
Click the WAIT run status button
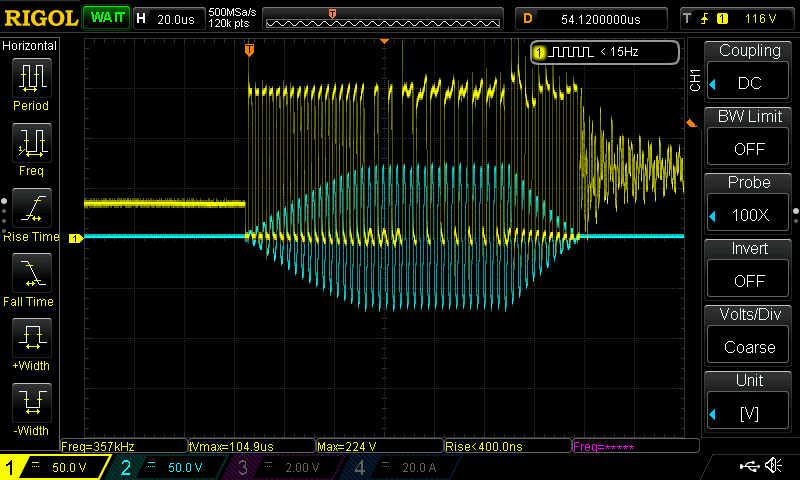pyautogui.click(x=105, y=18)
